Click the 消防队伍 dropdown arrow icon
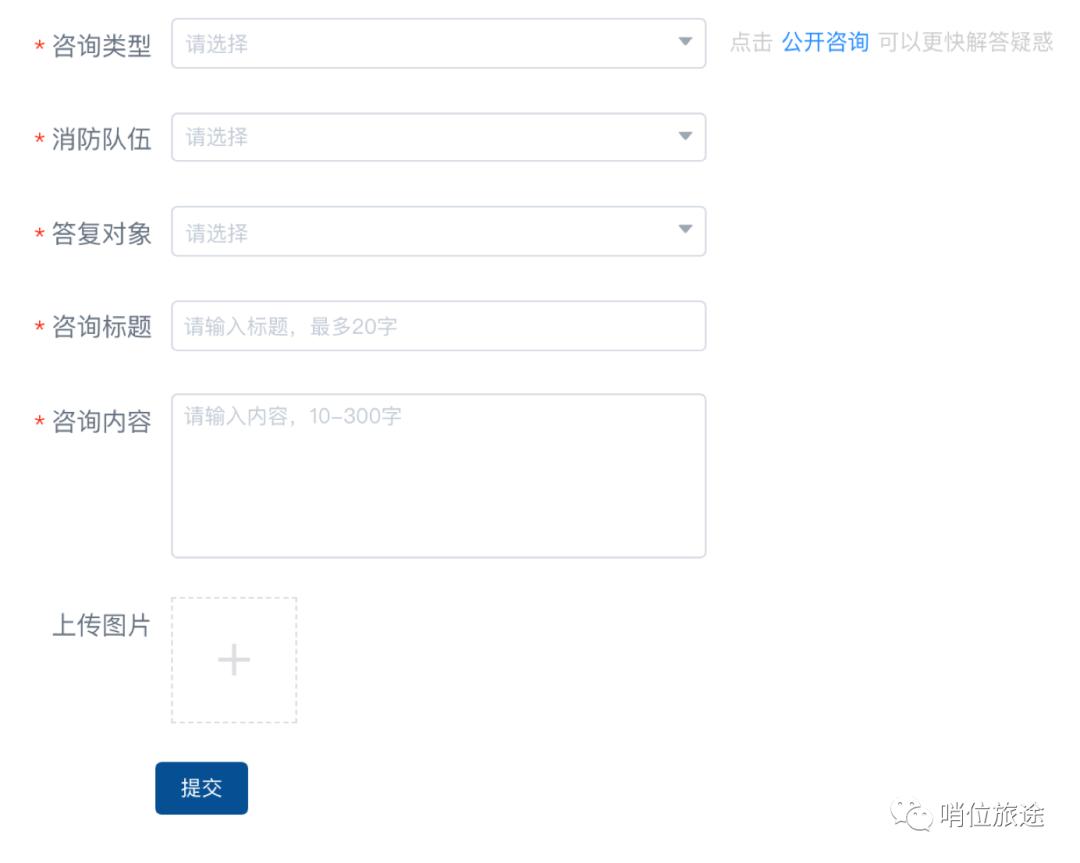This screenshot has height=863, width=1080. [686, 137]
